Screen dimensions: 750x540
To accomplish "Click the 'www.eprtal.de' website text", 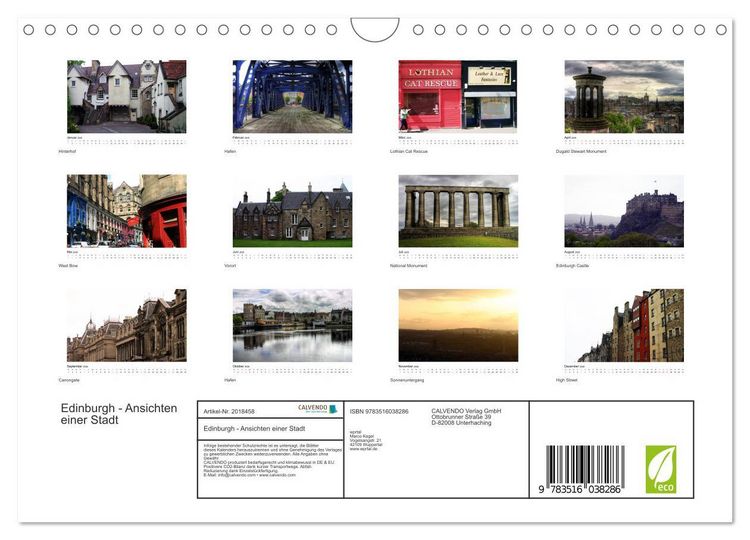I will 364,449.
